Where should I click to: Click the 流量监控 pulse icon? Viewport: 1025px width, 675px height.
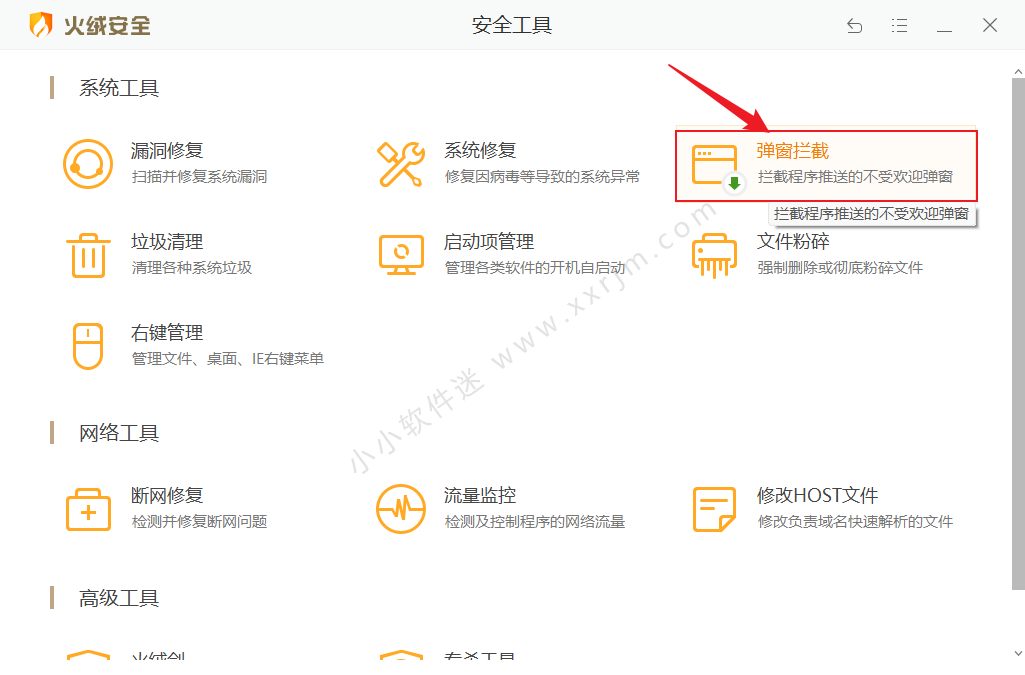click(401, 509)
